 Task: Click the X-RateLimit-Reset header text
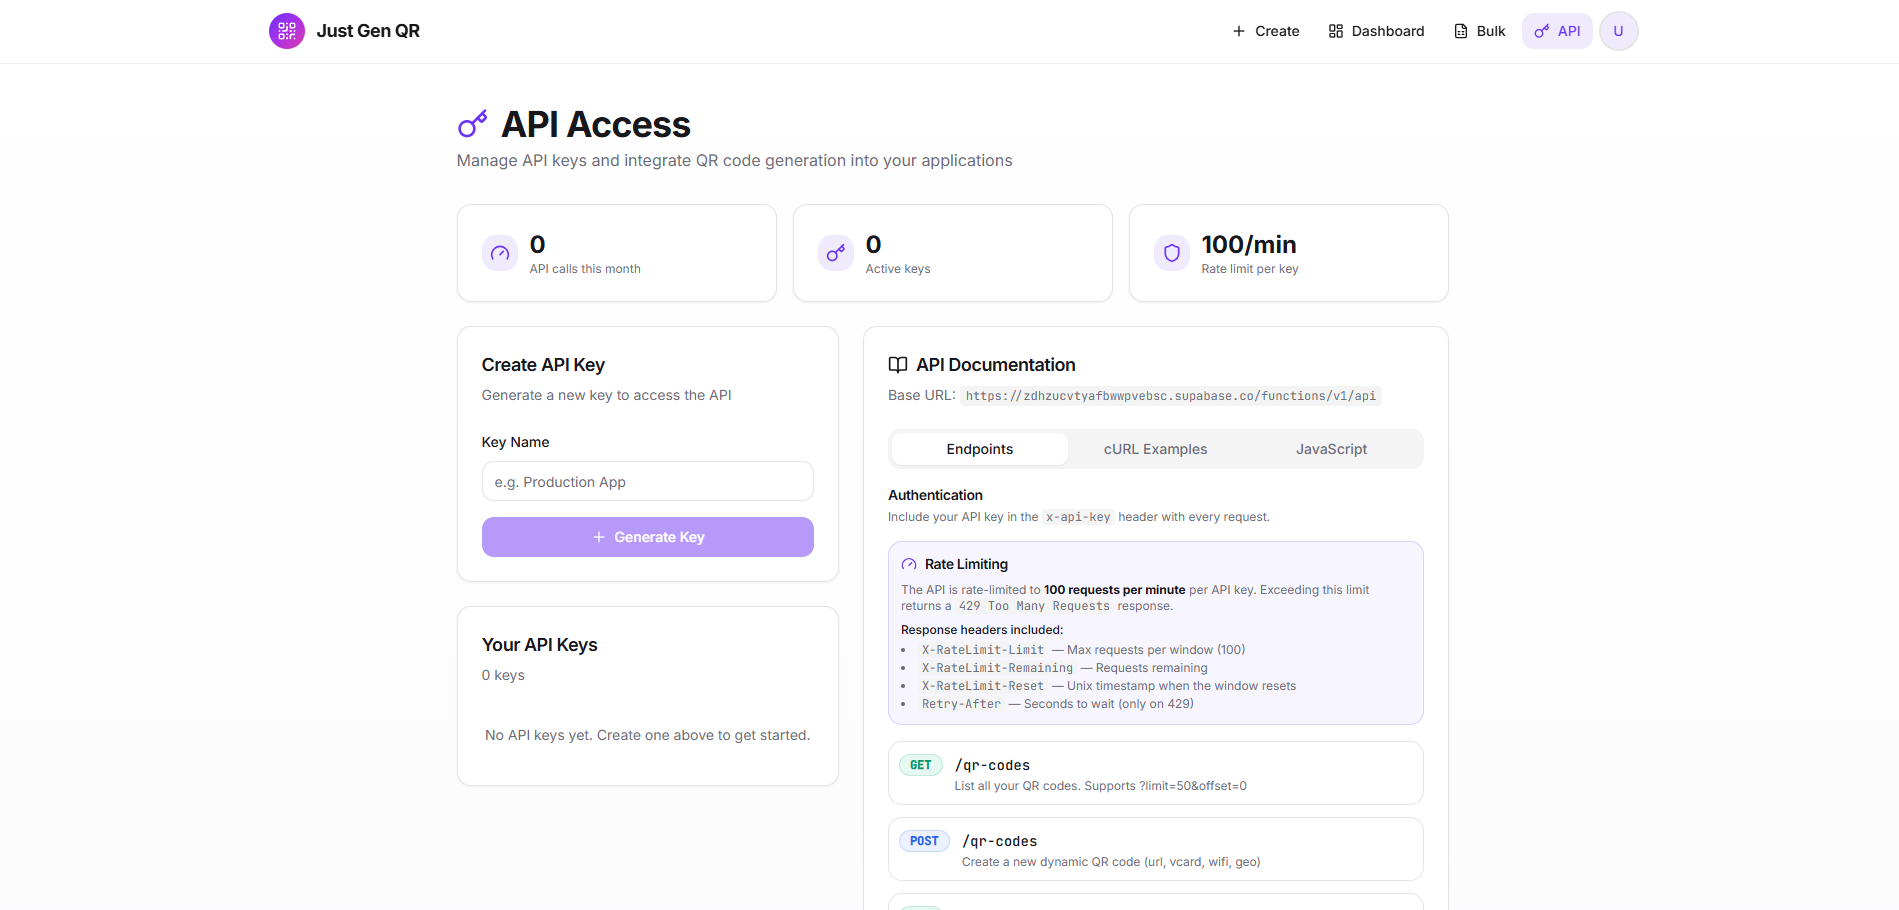click(983, 686)
